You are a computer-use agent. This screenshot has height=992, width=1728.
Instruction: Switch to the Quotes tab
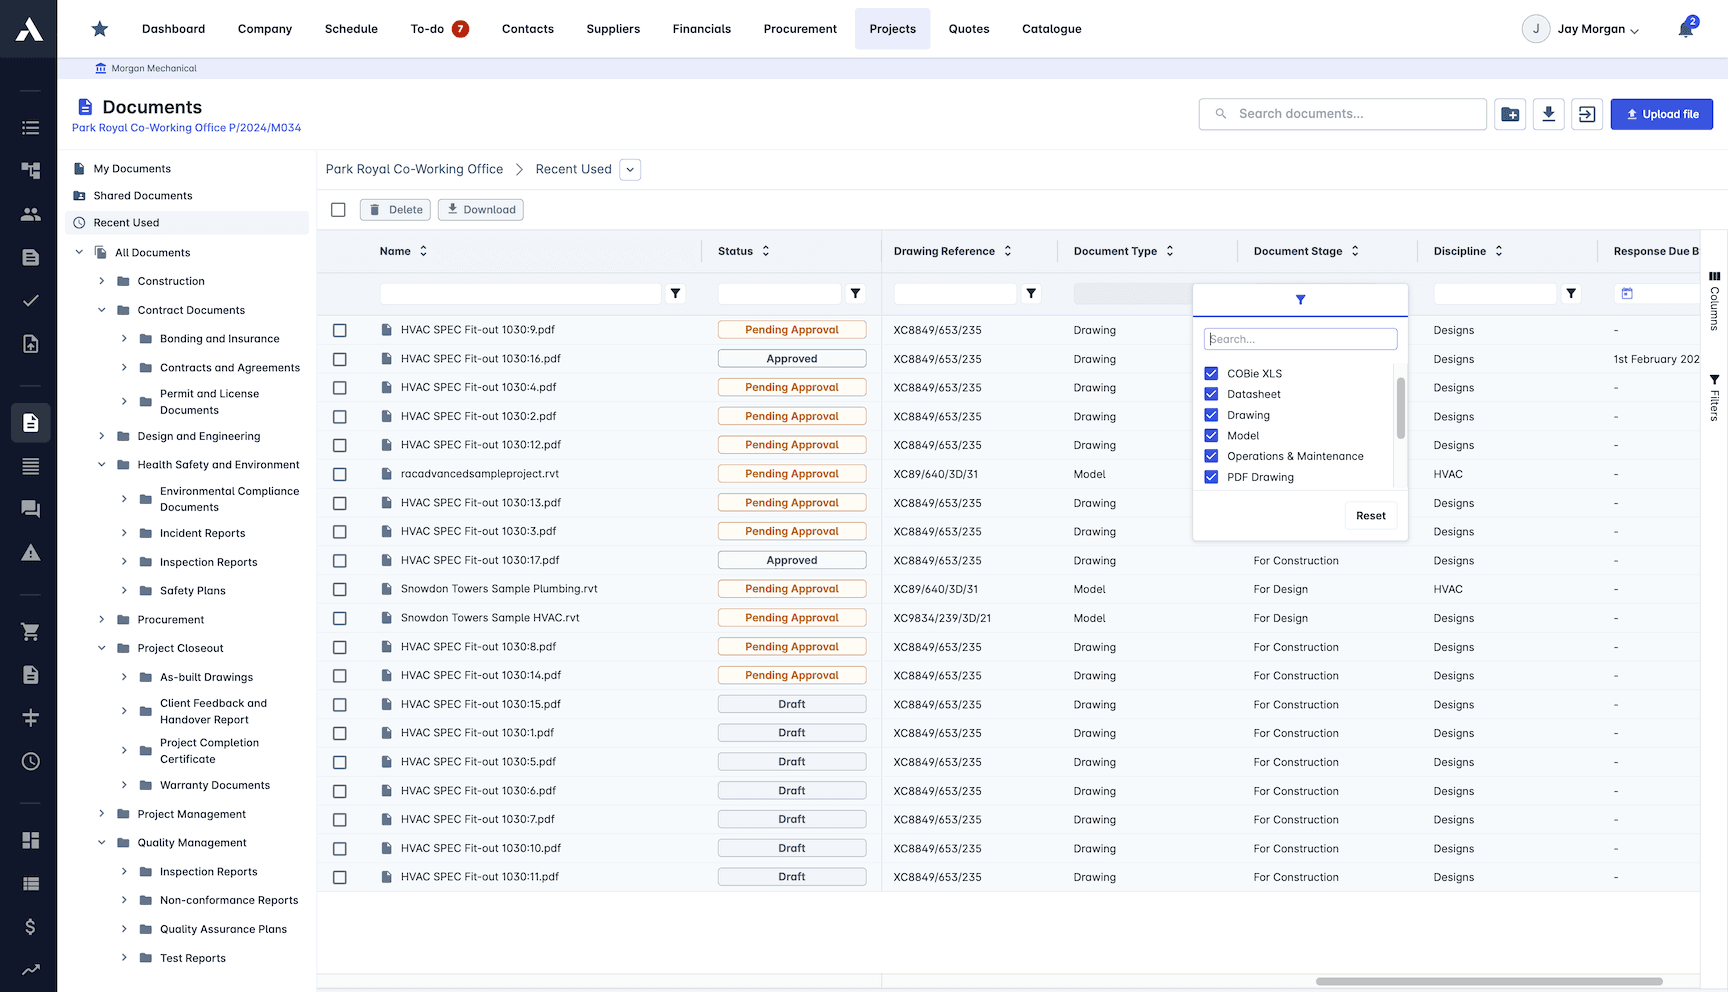[x=968, y=29]
